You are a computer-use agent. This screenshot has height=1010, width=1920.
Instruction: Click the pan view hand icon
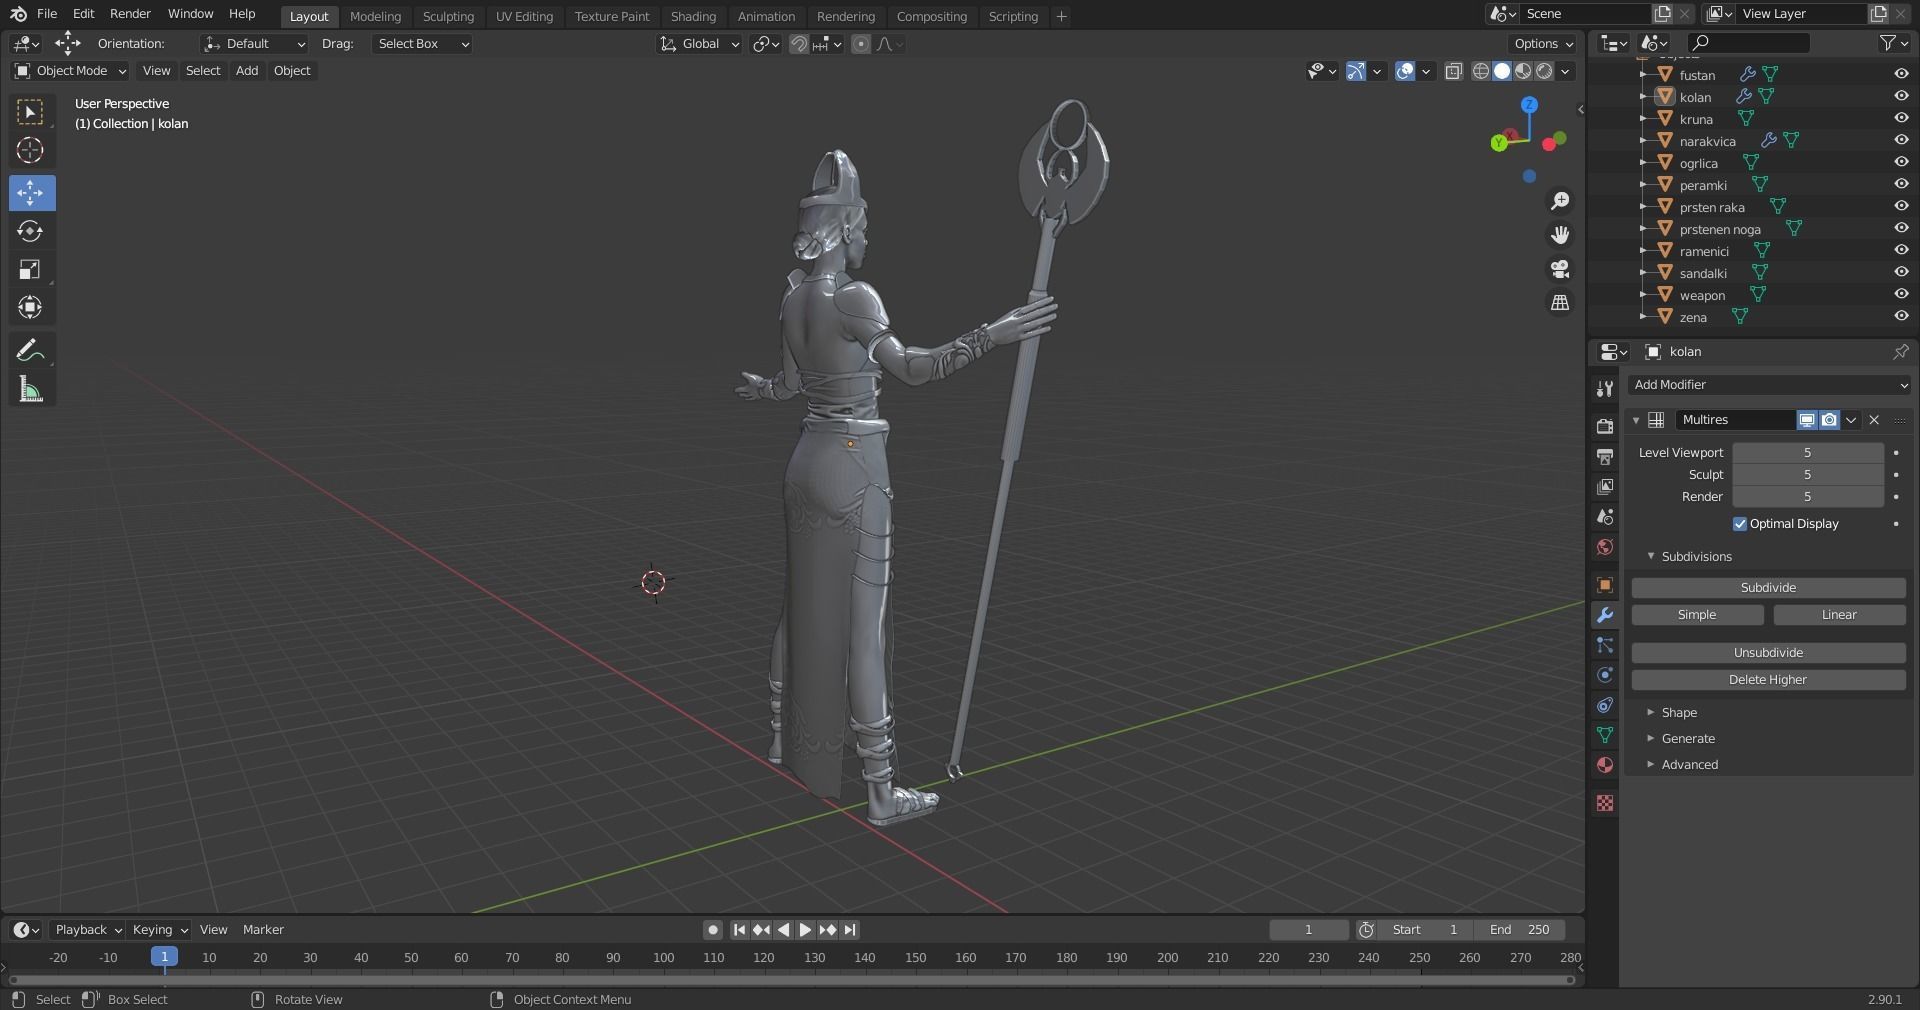[1560, 235]
